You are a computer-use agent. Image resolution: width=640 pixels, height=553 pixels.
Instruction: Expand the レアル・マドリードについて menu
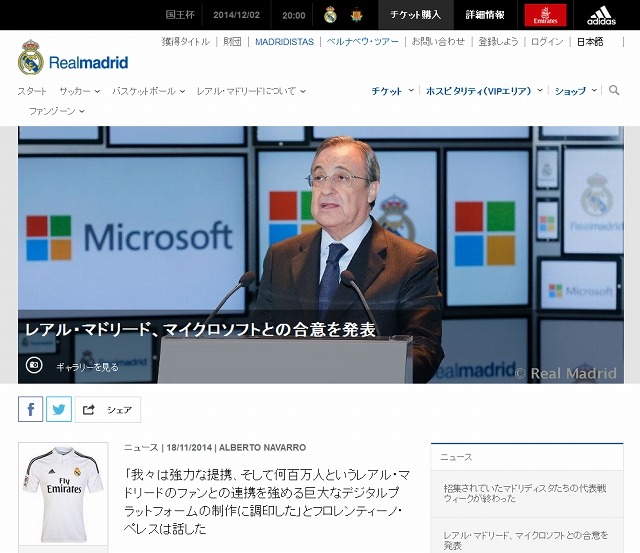tap(251, 91)
